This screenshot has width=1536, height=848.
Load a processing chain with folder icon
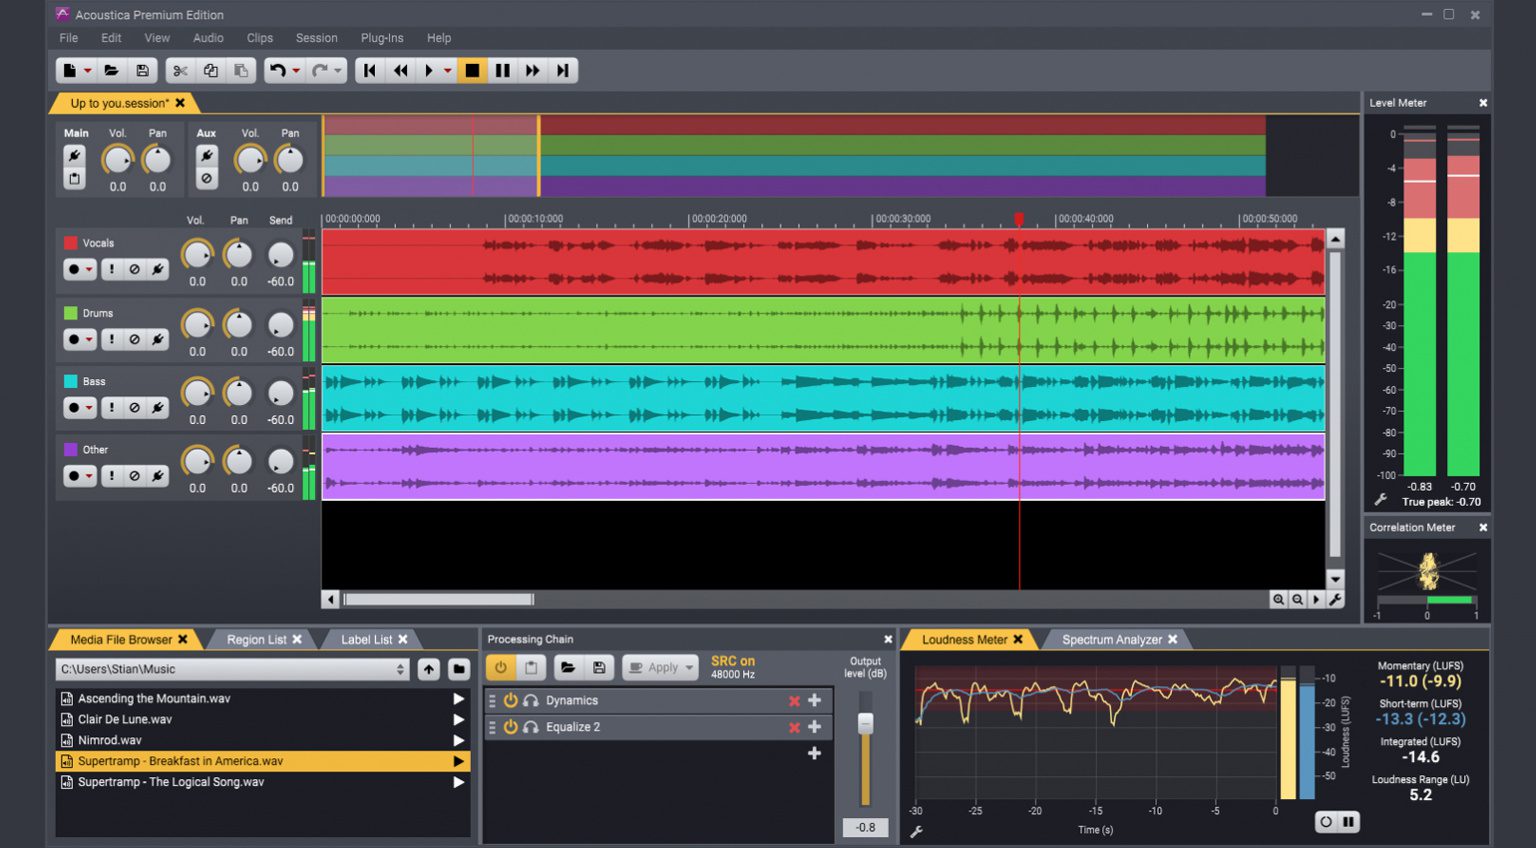pos(568,668)
